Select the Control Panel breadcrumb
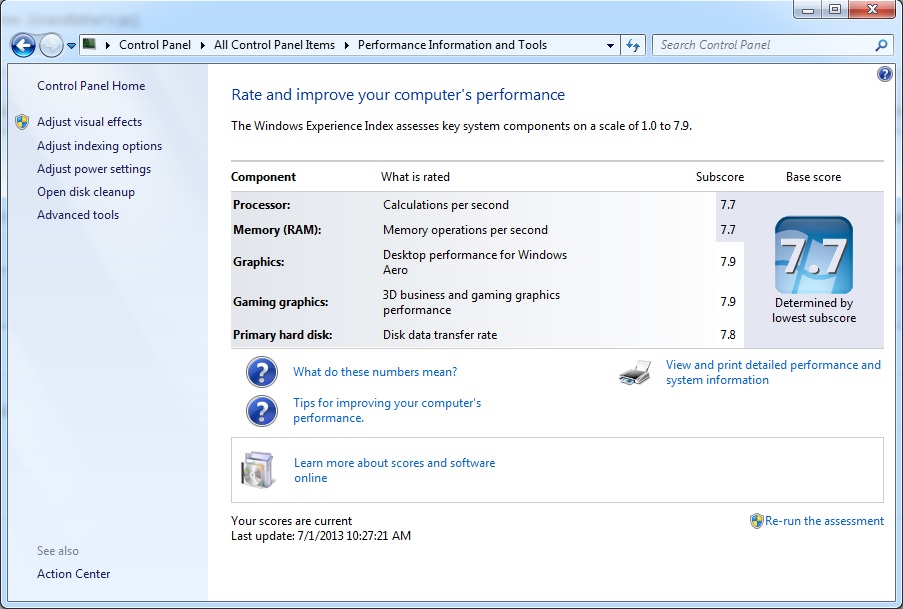 point(155,45)
